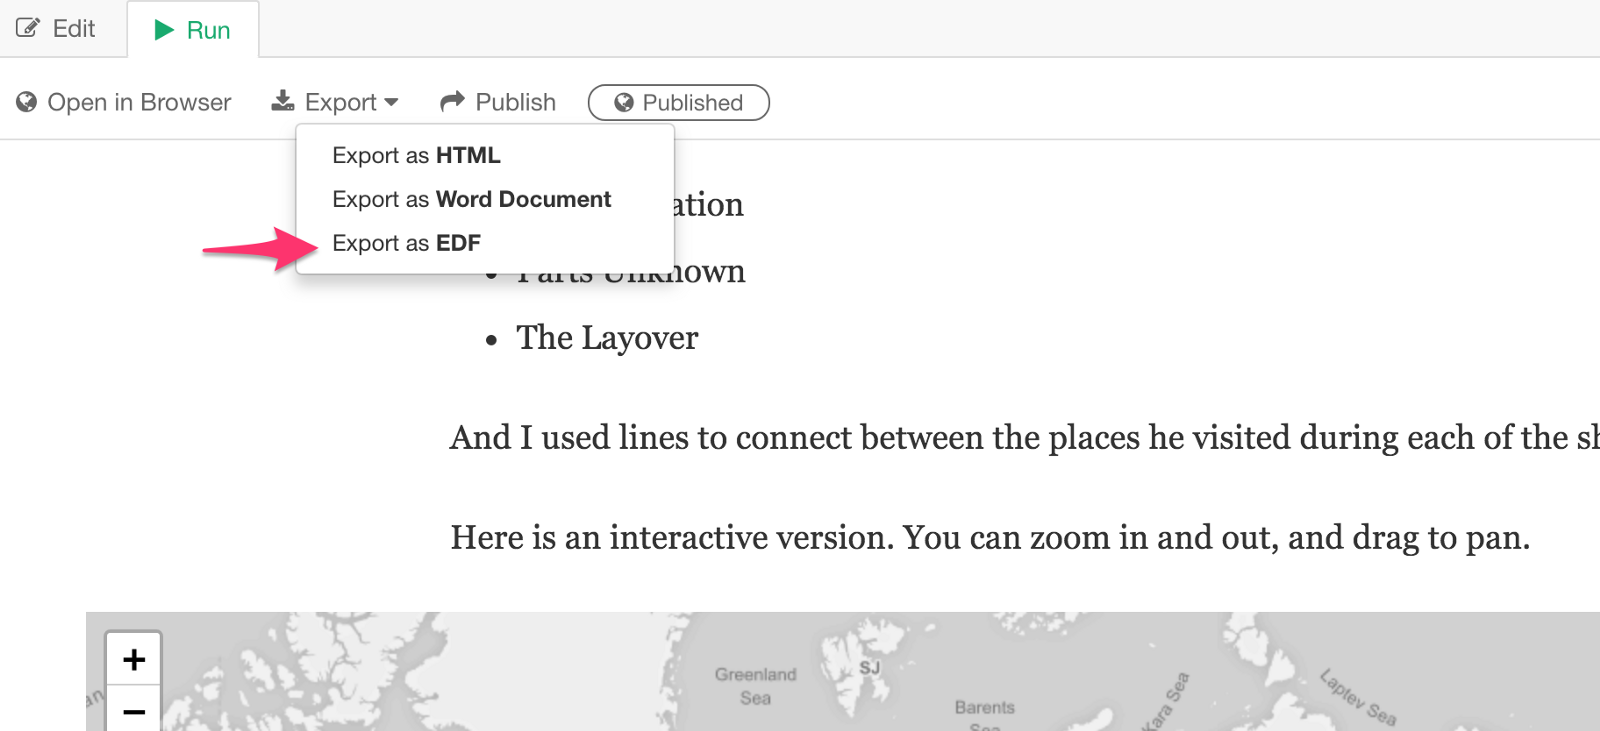Image resolution: width=1600 pixels, height=731 pixels.
Task: Zoom in on the map with plus
Action: (134, 659)
